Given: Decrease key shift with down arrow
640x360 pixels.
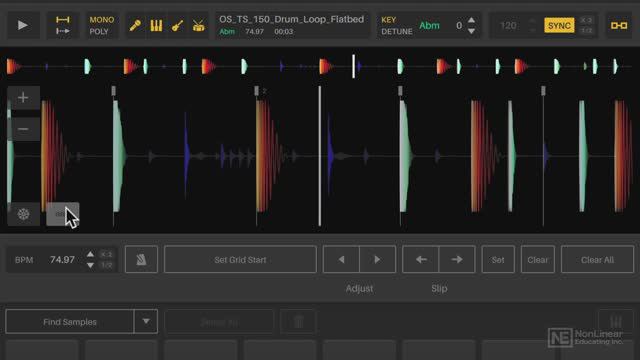Looking at the screenshot, I should pos(471,31).
